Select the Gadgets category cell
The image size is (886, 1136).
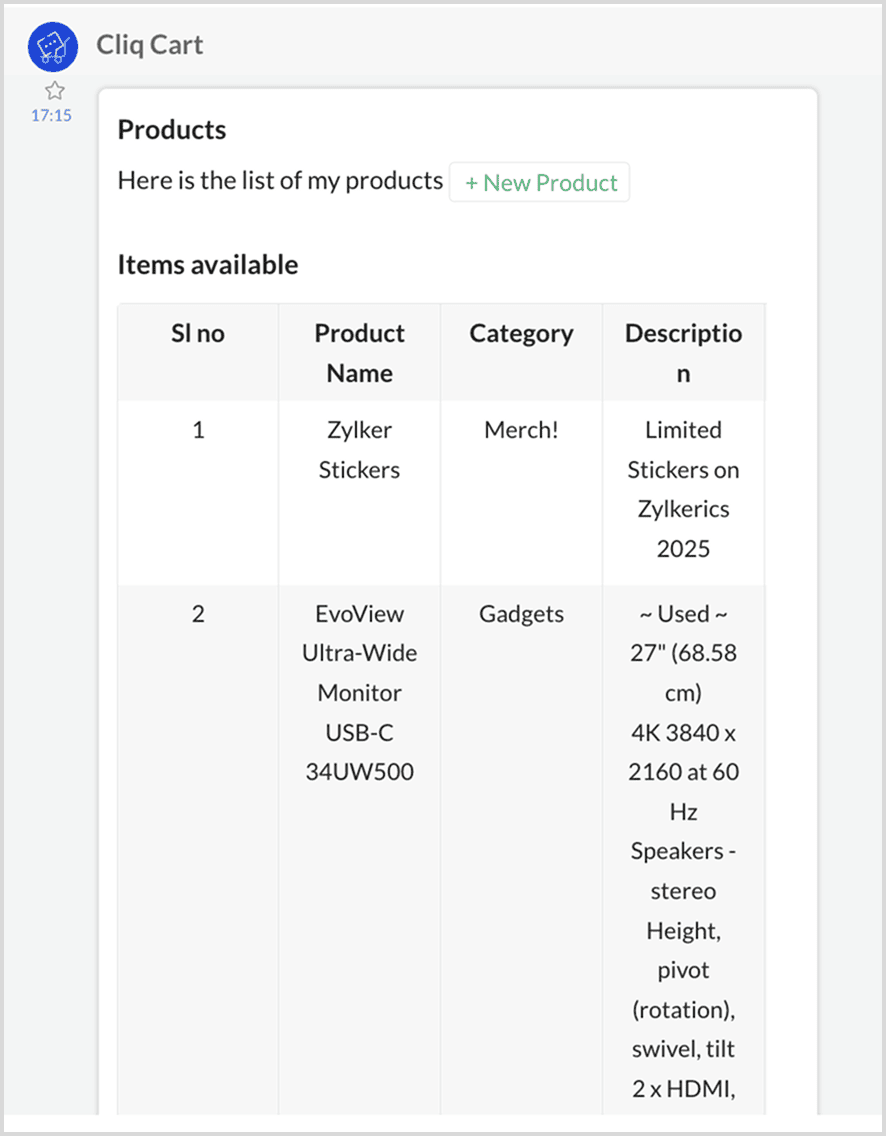(x=521, y=614)
